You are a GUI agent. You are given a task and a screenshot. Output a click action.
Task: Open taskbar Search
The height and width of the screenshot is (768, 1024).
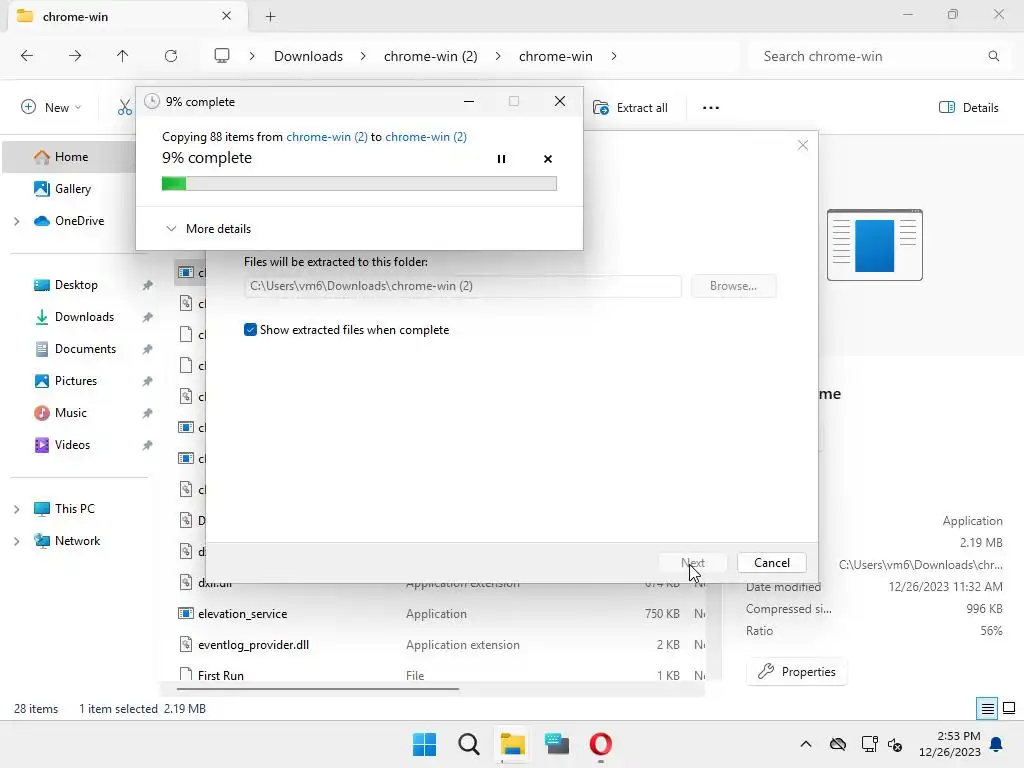(469, 744)
